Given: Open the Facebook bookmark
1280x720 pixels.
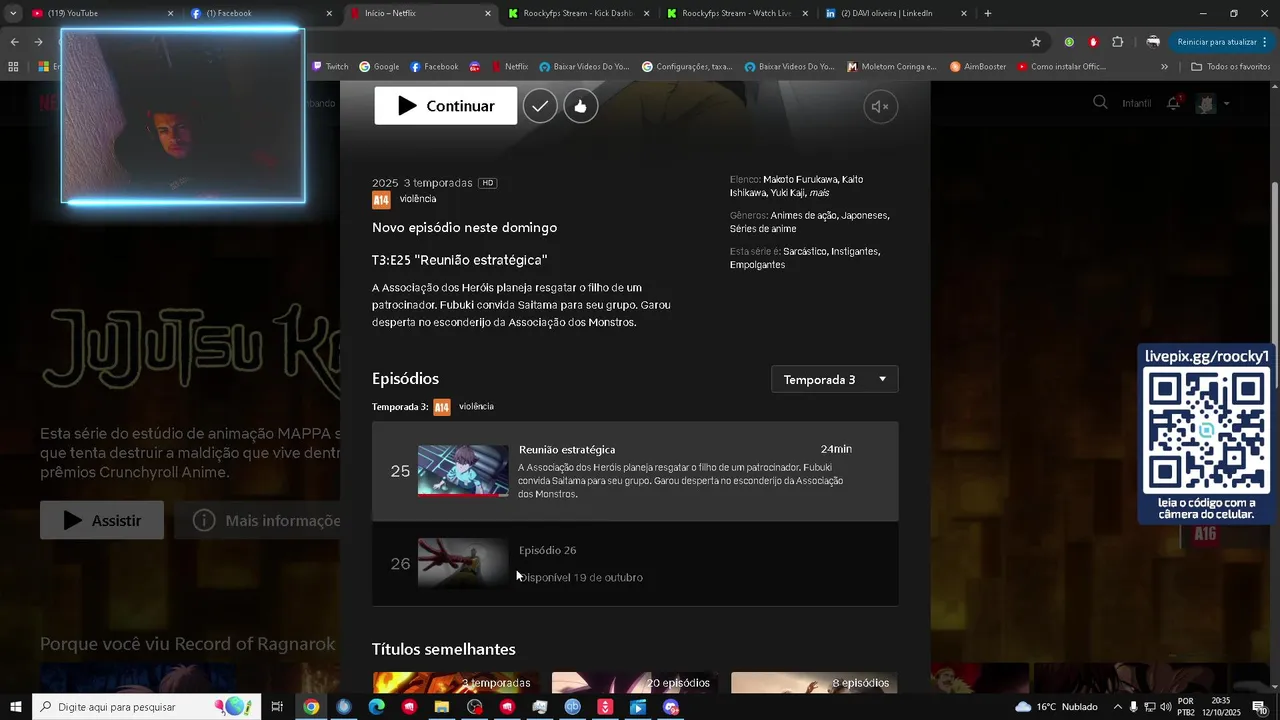Looking at the screenshot, I should [x=434, y=67].
